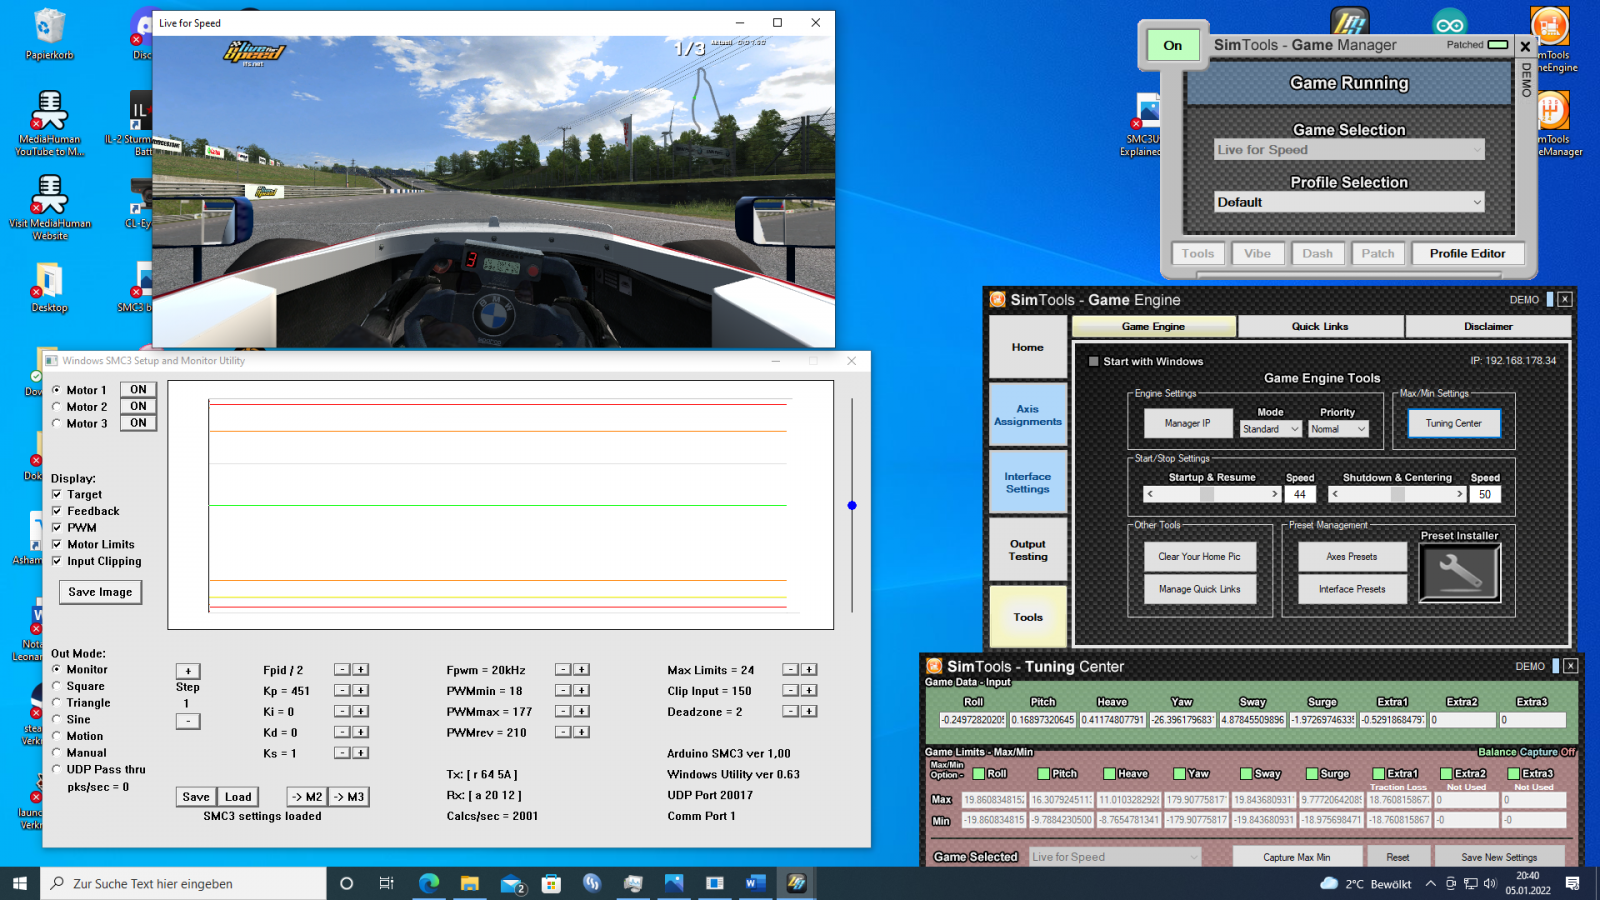The image size is (1600, 900).
Task: Select UDP Pass thru out mode
Action: pos(56,769)
